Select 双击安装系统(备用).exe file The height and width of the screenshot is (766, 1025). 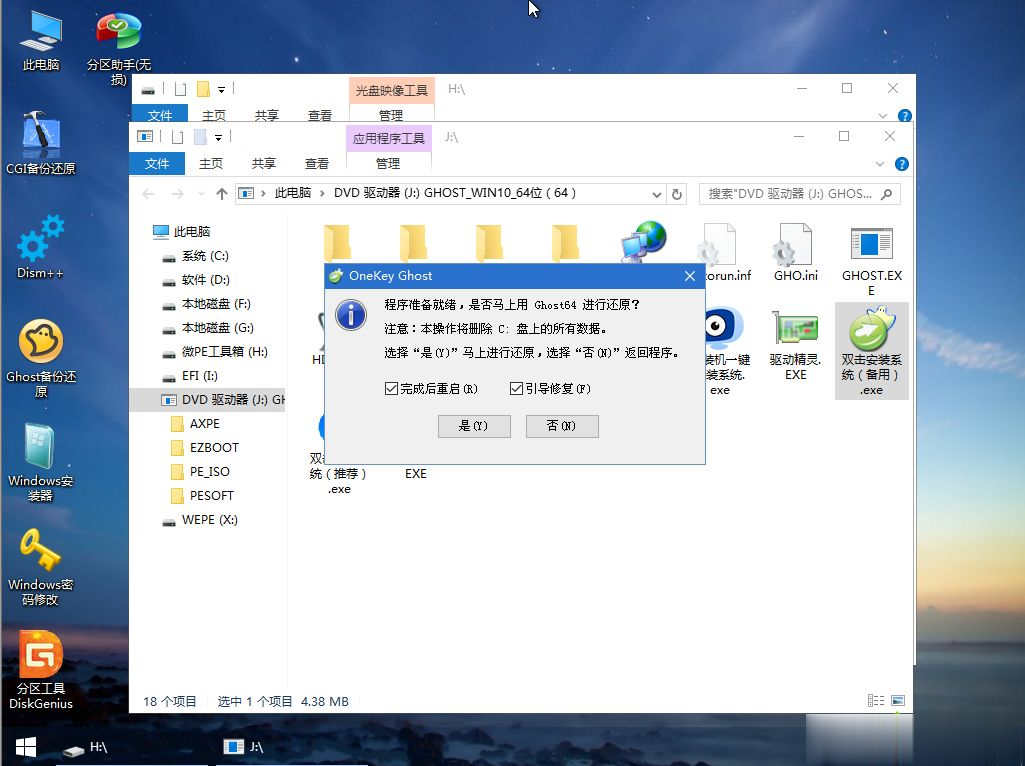click(871, 351)
